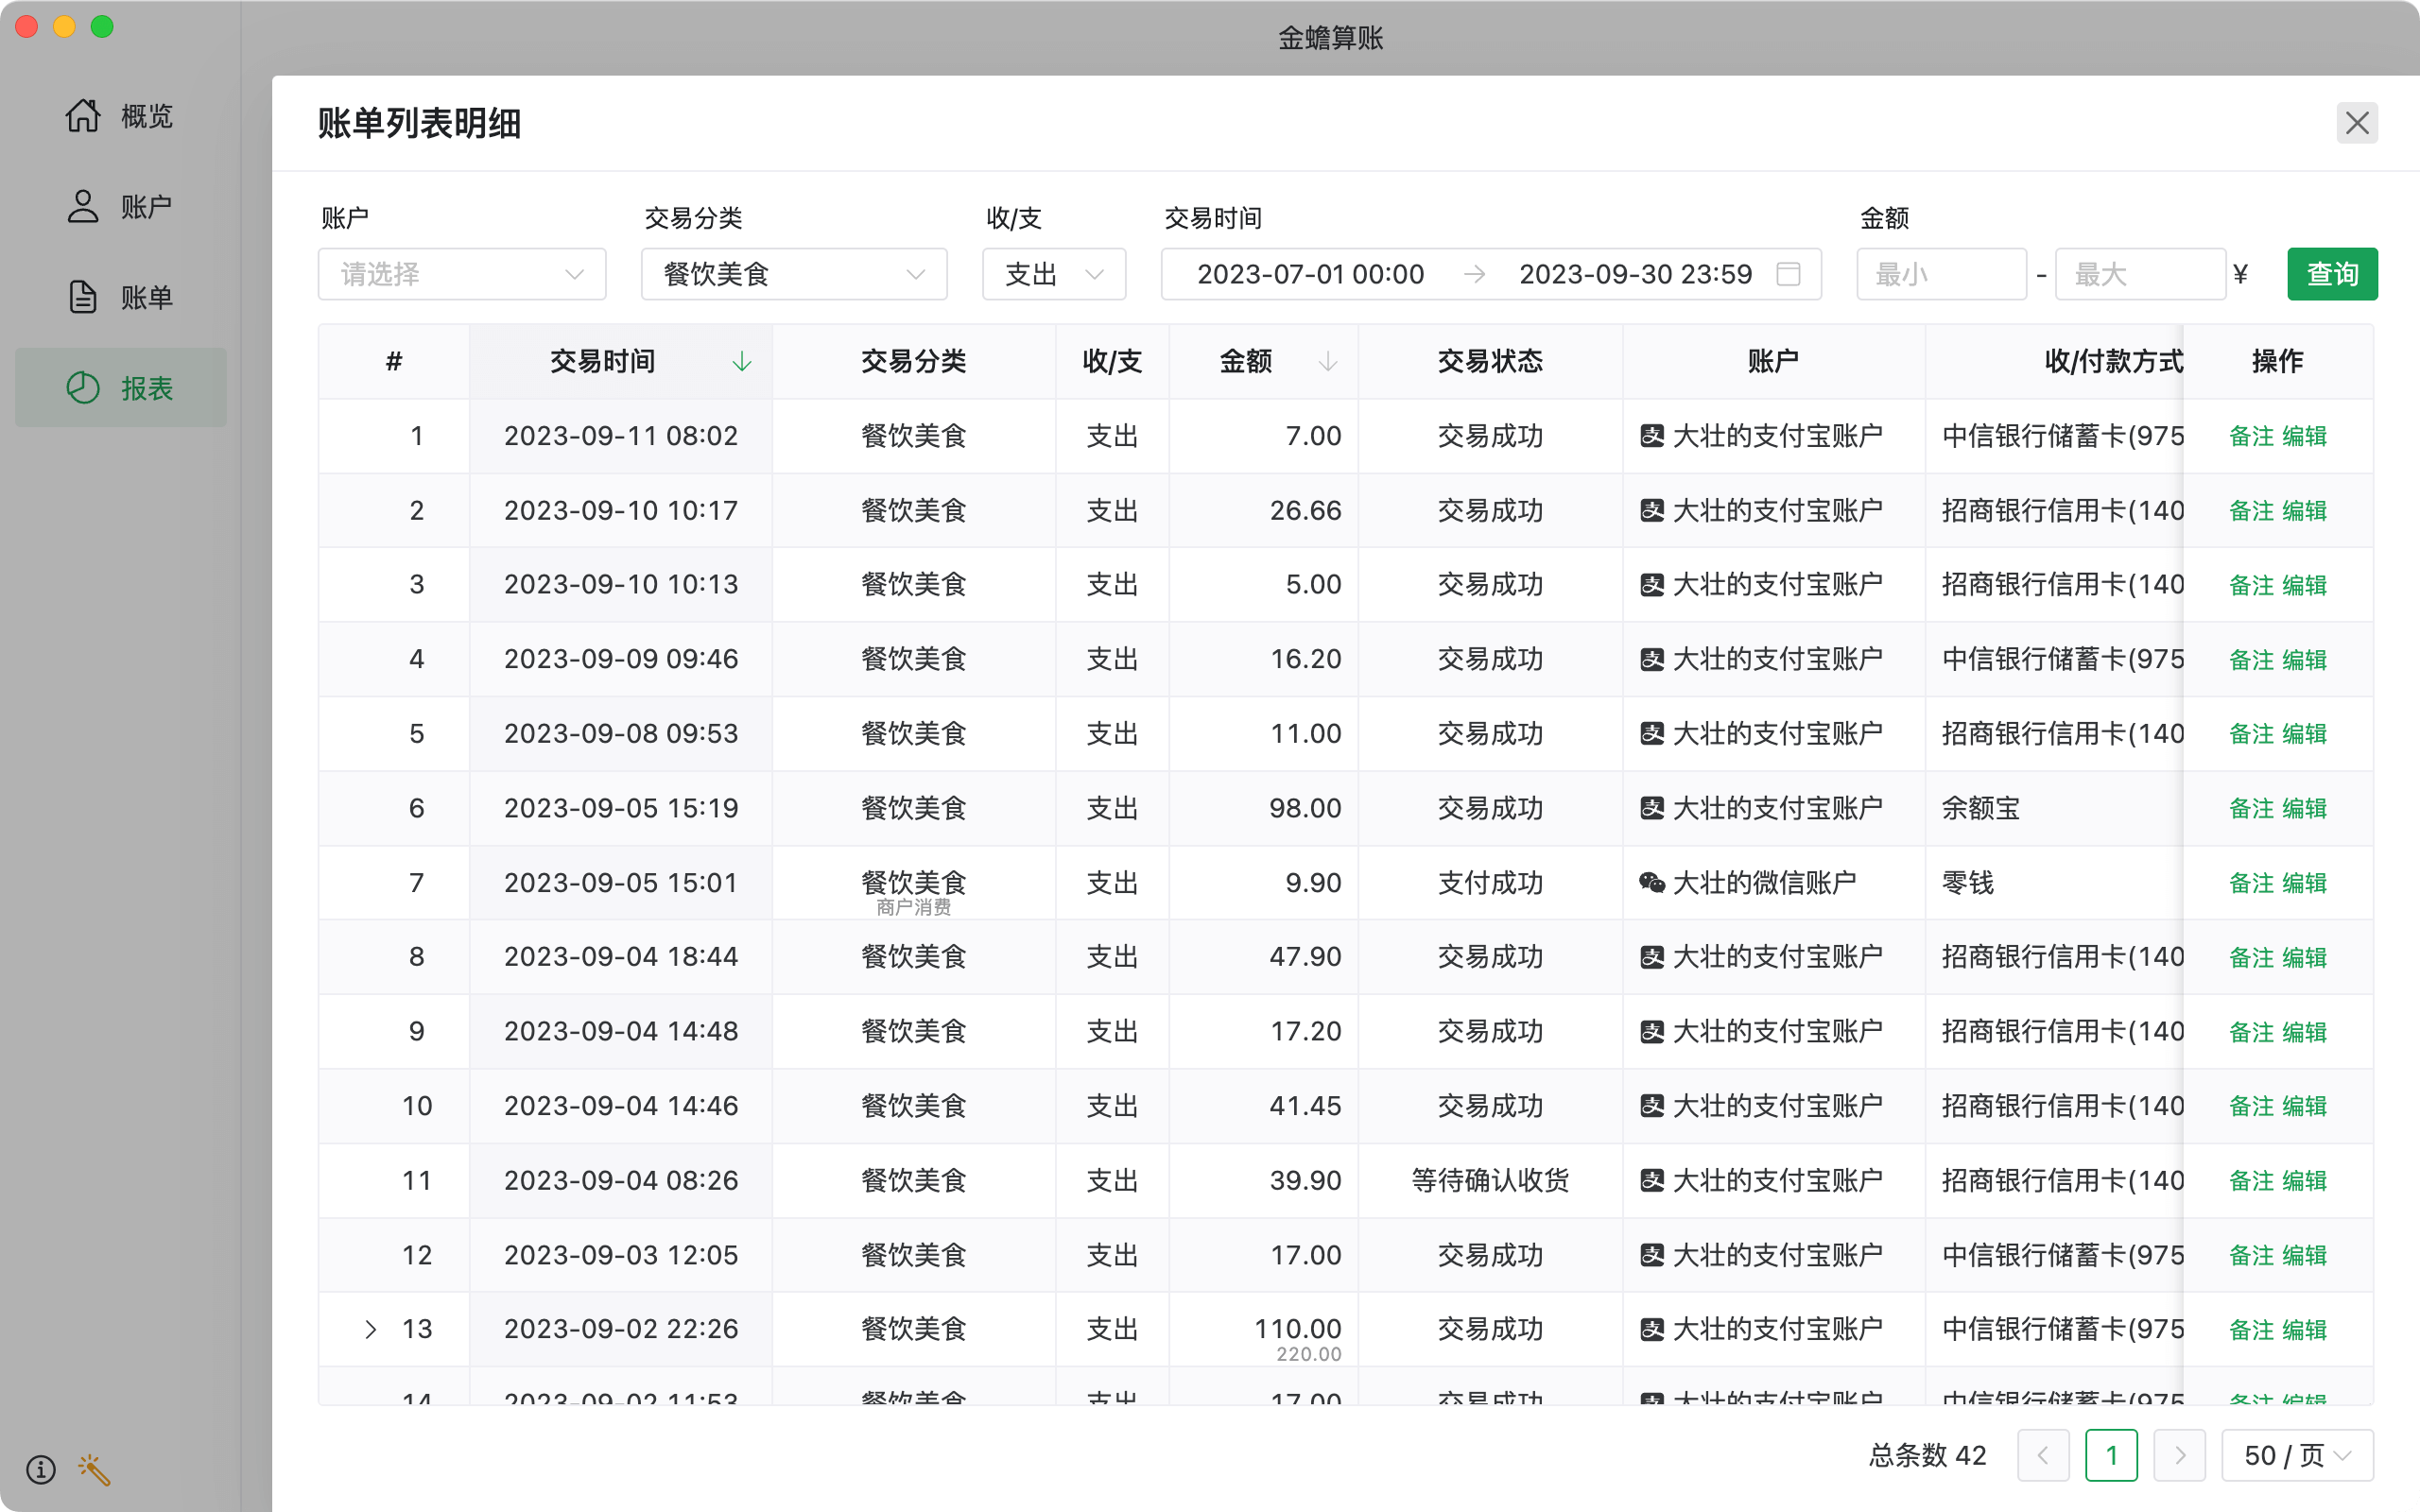
Task: Sort by 交易时间 using its arrow icon
Action: tap(741, 362)
